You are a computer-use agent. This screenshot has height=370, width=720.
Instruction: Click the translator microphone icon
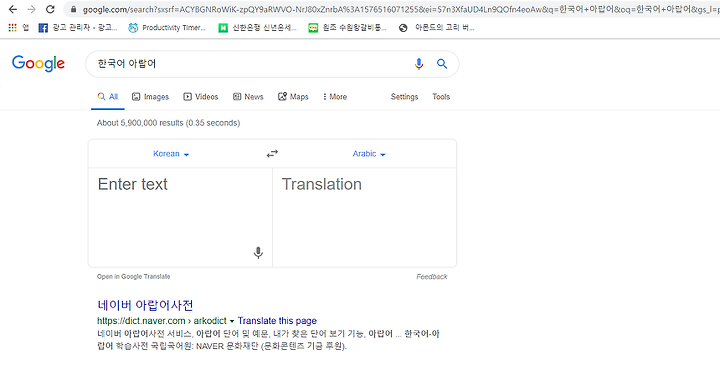pos(259,252)
